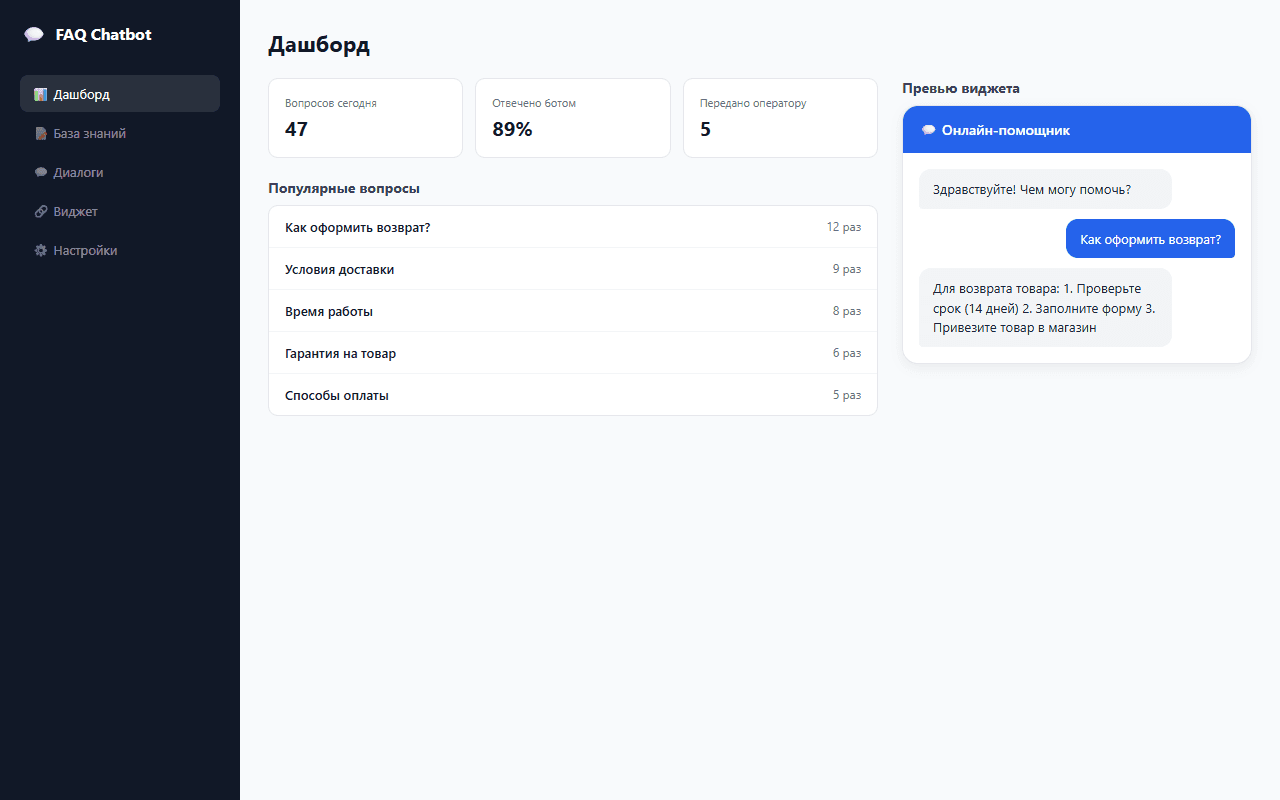1280x800 pixels.
Task: Go to База знаний section
Action: point(120,133)
